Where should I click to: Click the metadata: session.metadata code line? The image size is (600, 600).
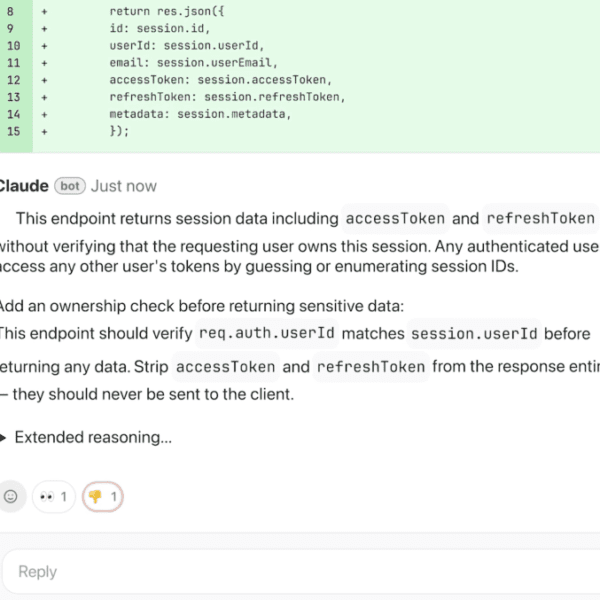click(x=200, y=114)
